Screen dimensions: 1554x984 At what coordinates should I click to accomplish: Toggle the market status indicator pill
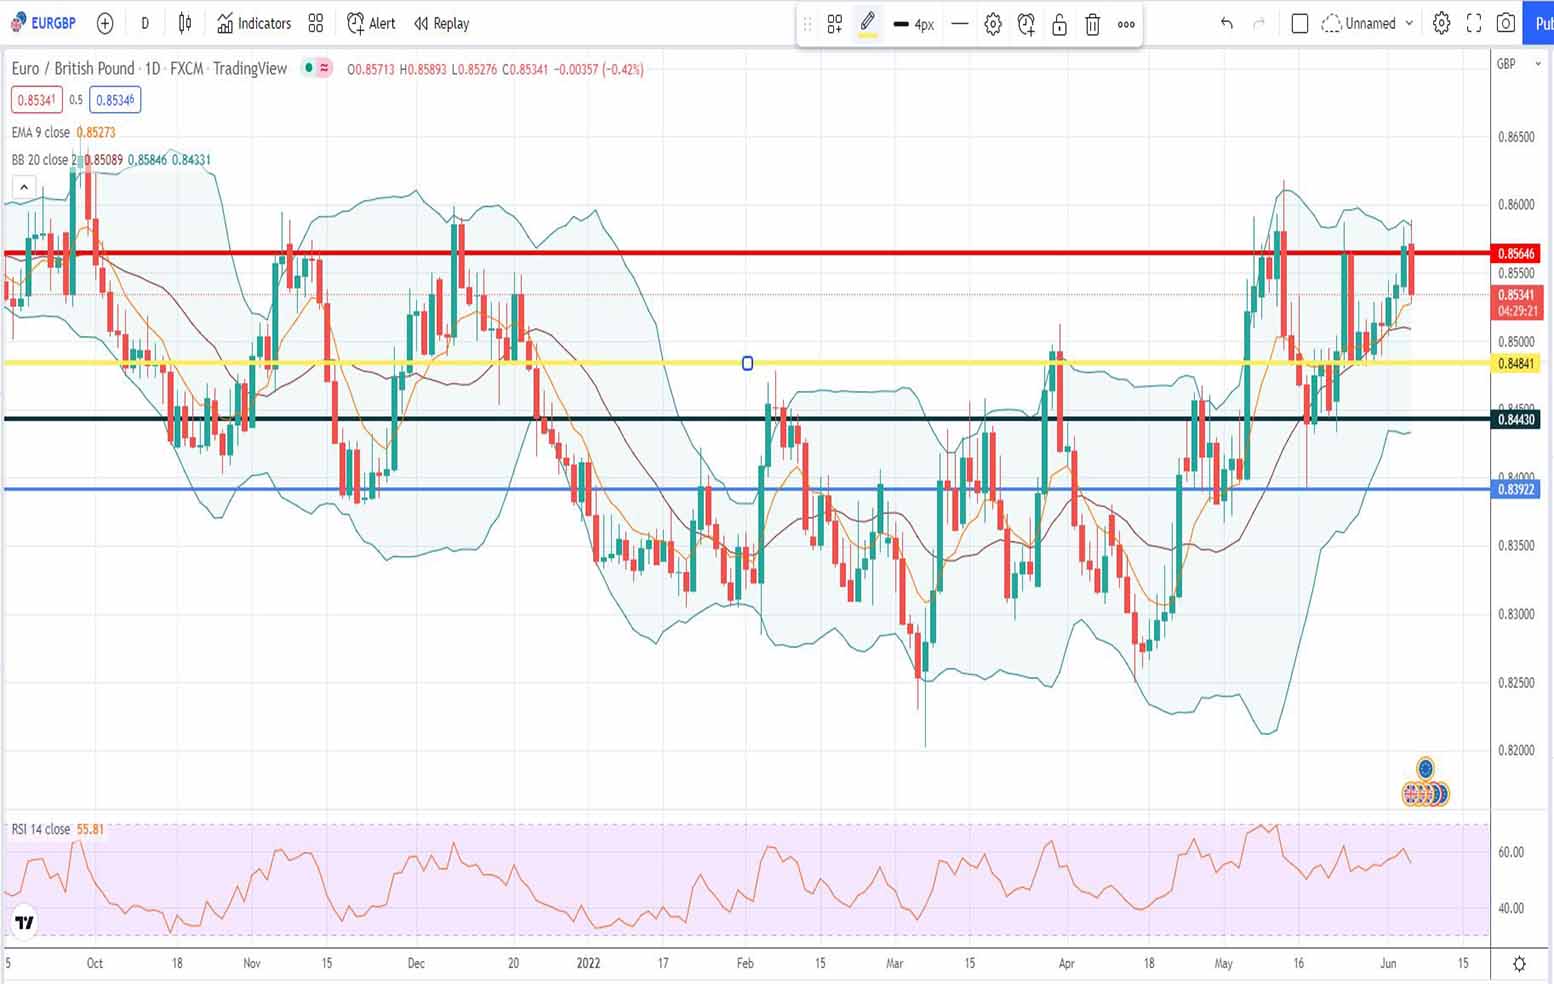[317, 68]
